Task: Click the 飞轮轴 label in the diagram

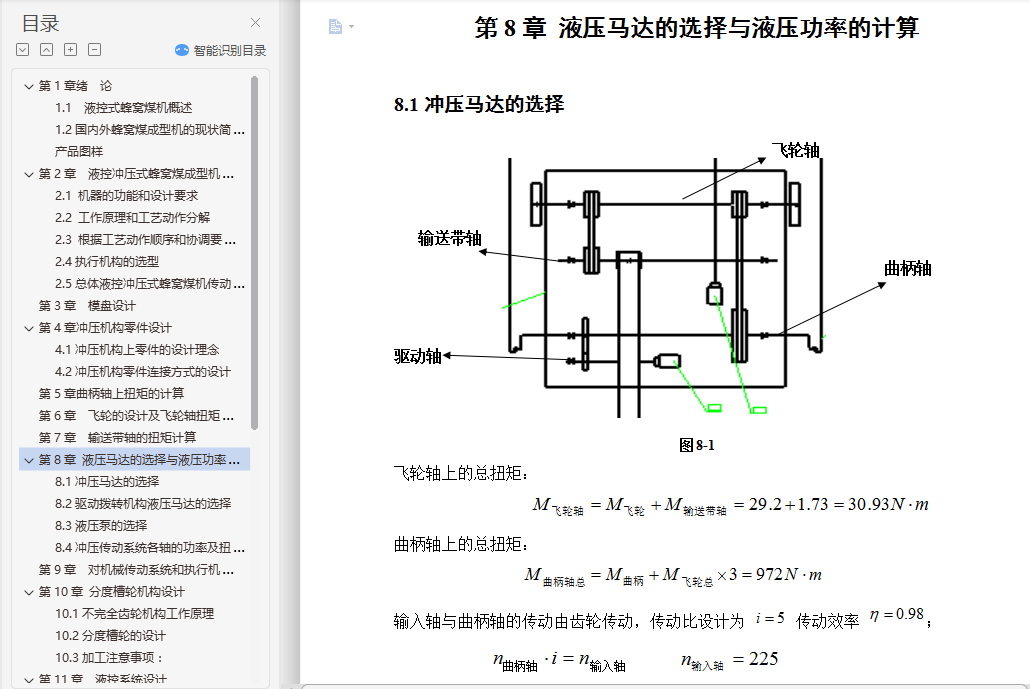Action: pos(795,150)
